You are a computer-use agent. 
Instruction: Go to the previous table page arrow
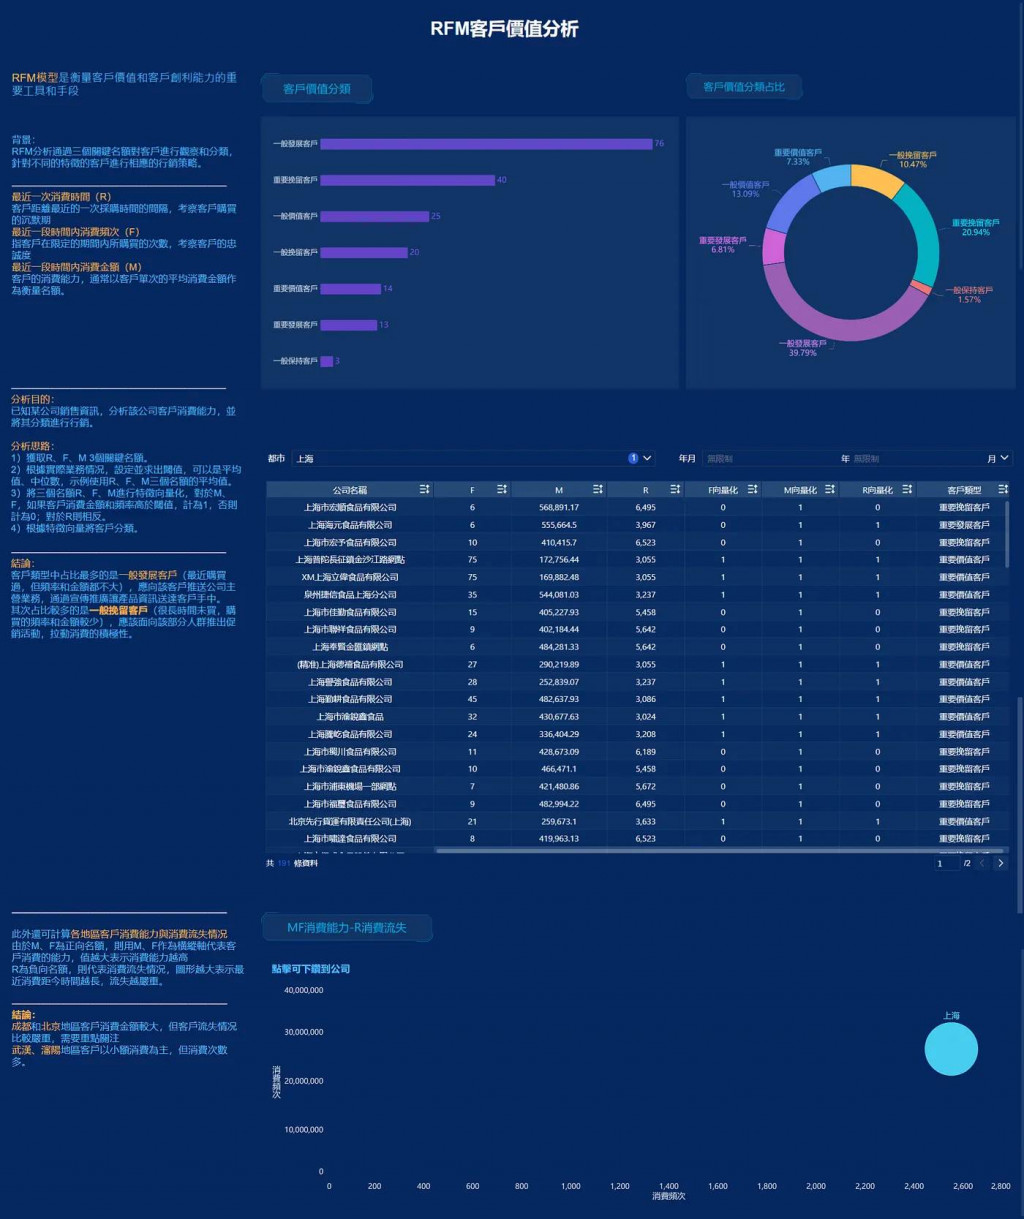pyautogui.click(x=982, y=863)
